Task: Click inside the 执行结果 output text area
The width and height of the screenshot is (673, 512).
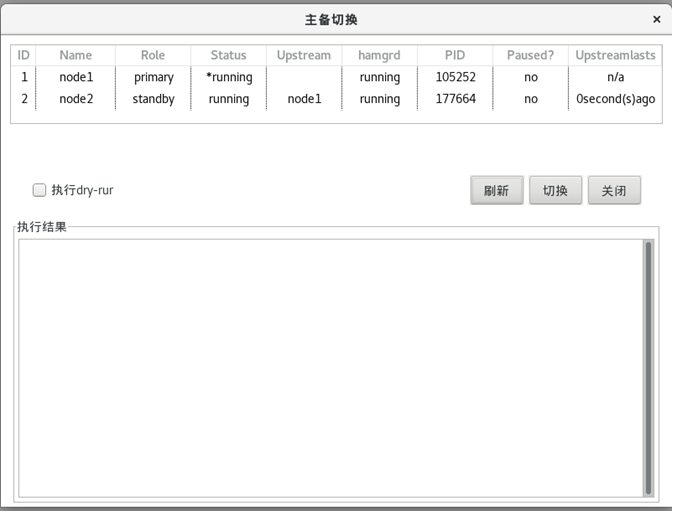Action: 330,367
